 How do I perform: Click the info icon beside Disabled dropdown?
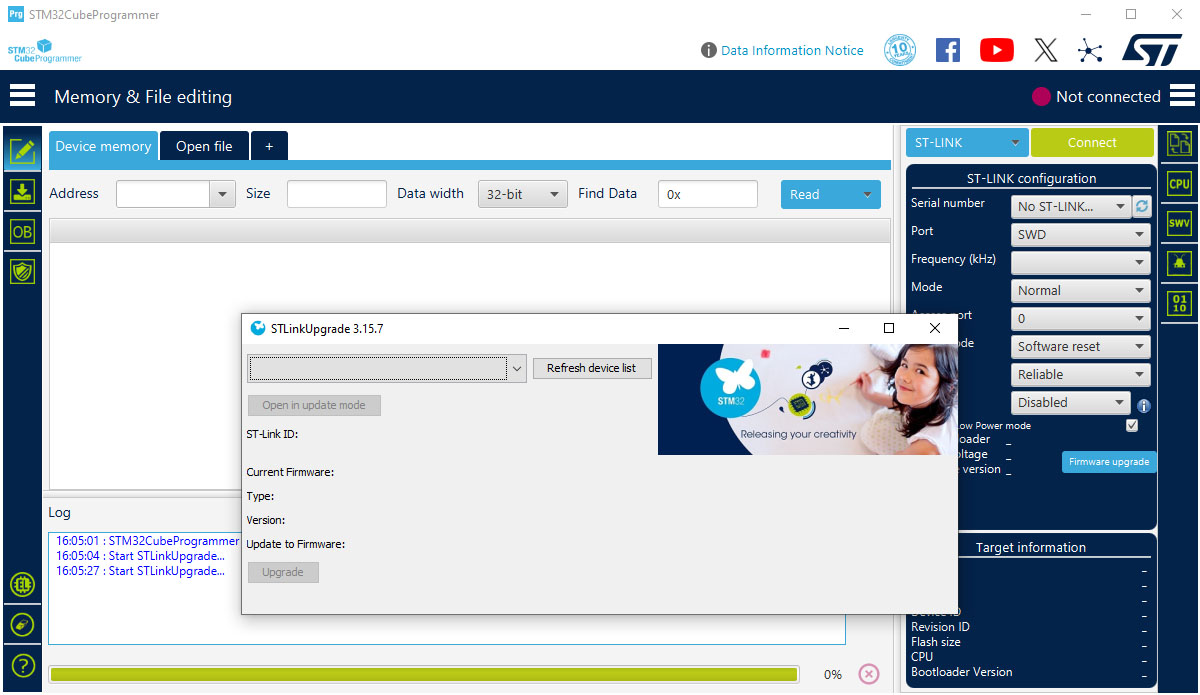click(1144, 405)
